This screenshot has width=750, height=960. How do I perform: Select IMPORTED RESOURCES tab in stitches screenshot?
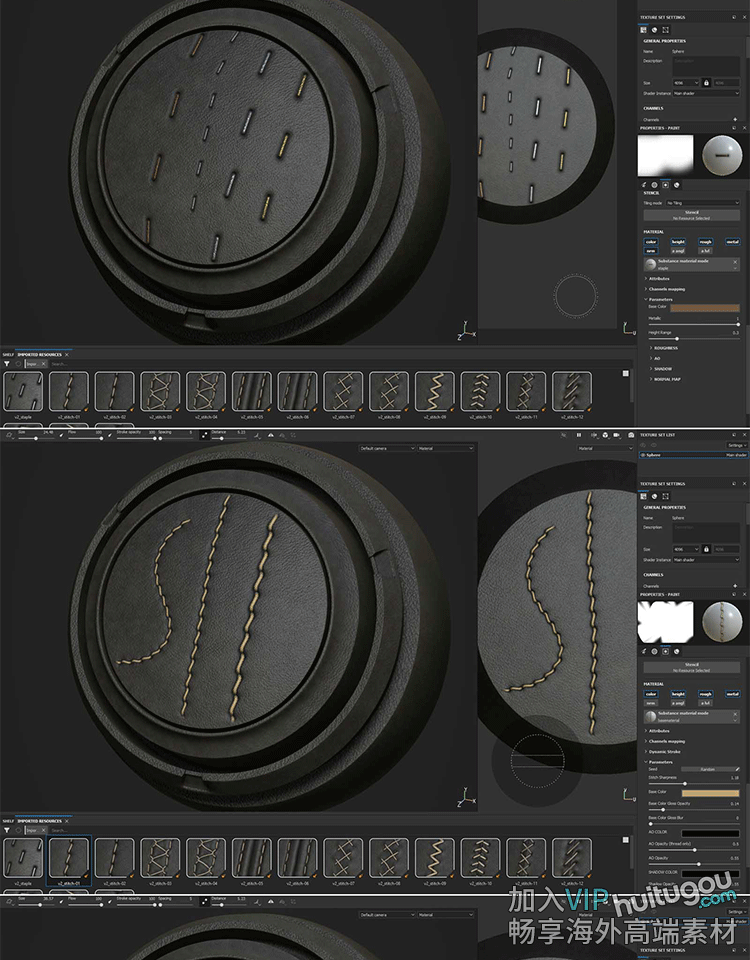click(x=39, y=821)
